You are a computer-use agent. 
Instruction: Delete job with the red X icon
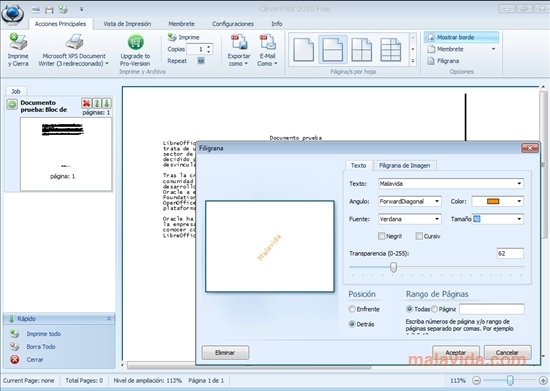click(86, 103)
